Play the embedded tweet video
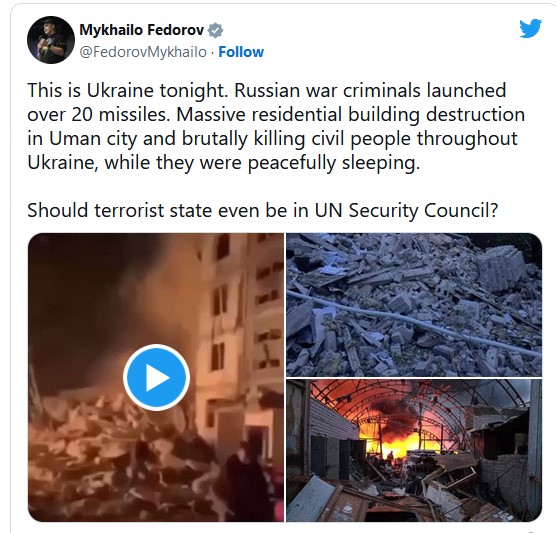Viewport: 556px width, 533px height. (156, 377)
